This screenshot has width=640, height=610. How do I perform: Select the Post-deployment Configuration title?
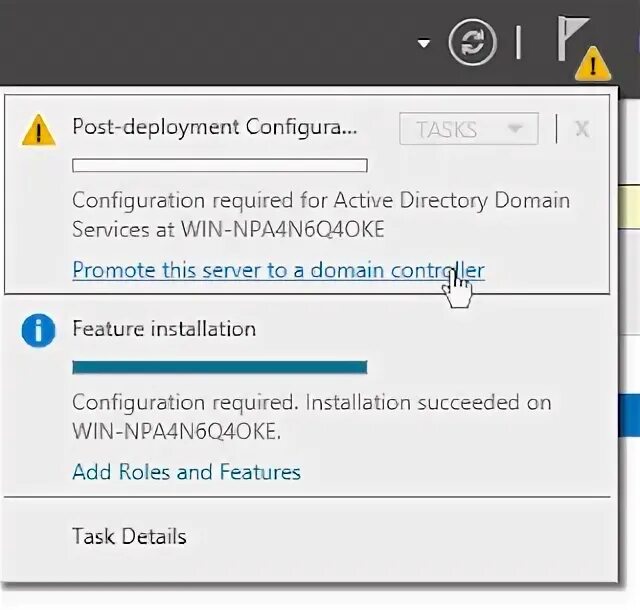point(214,128)
